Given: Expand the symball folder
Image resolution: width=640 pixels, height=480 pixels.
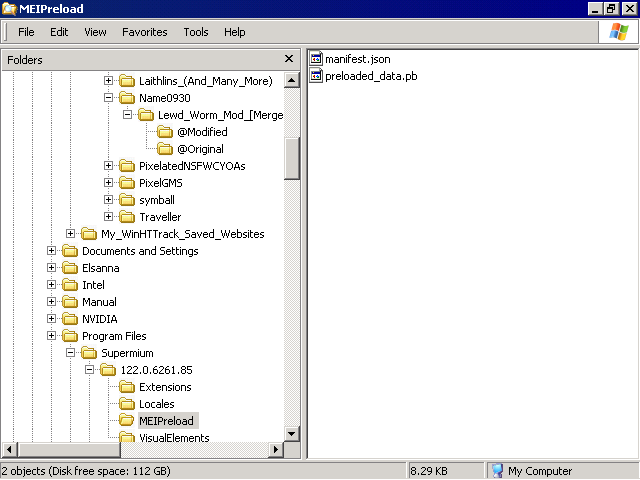Looking at the screenshot, I should [x=108, y=200].
